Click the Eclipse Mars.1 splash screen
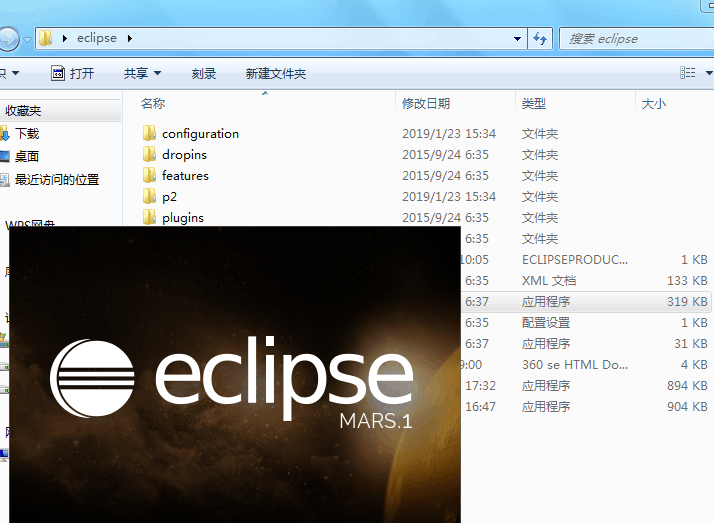 point(235,374)
